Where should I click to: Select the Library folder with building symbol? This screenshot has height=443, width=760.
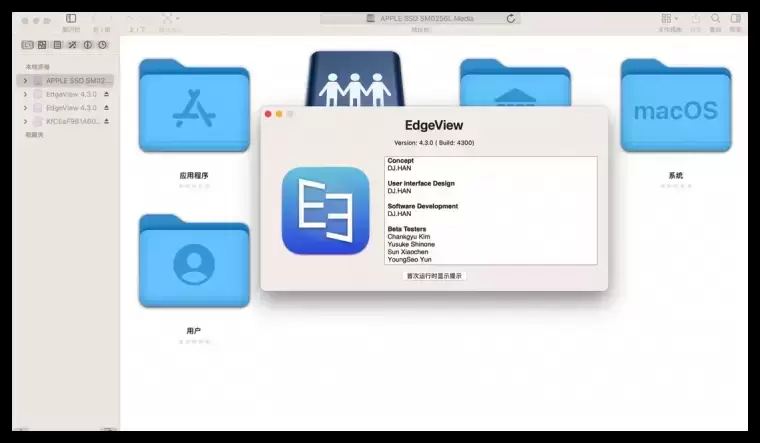(515, 82)
